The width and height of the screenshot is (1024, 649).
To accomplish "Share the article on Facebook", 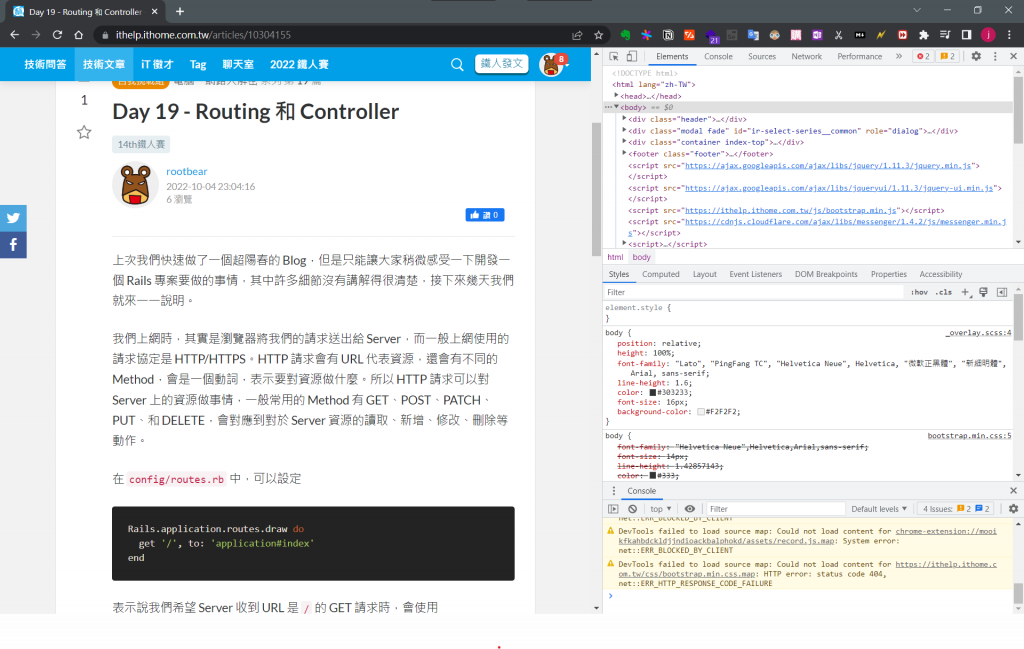I will click(13, 245).
